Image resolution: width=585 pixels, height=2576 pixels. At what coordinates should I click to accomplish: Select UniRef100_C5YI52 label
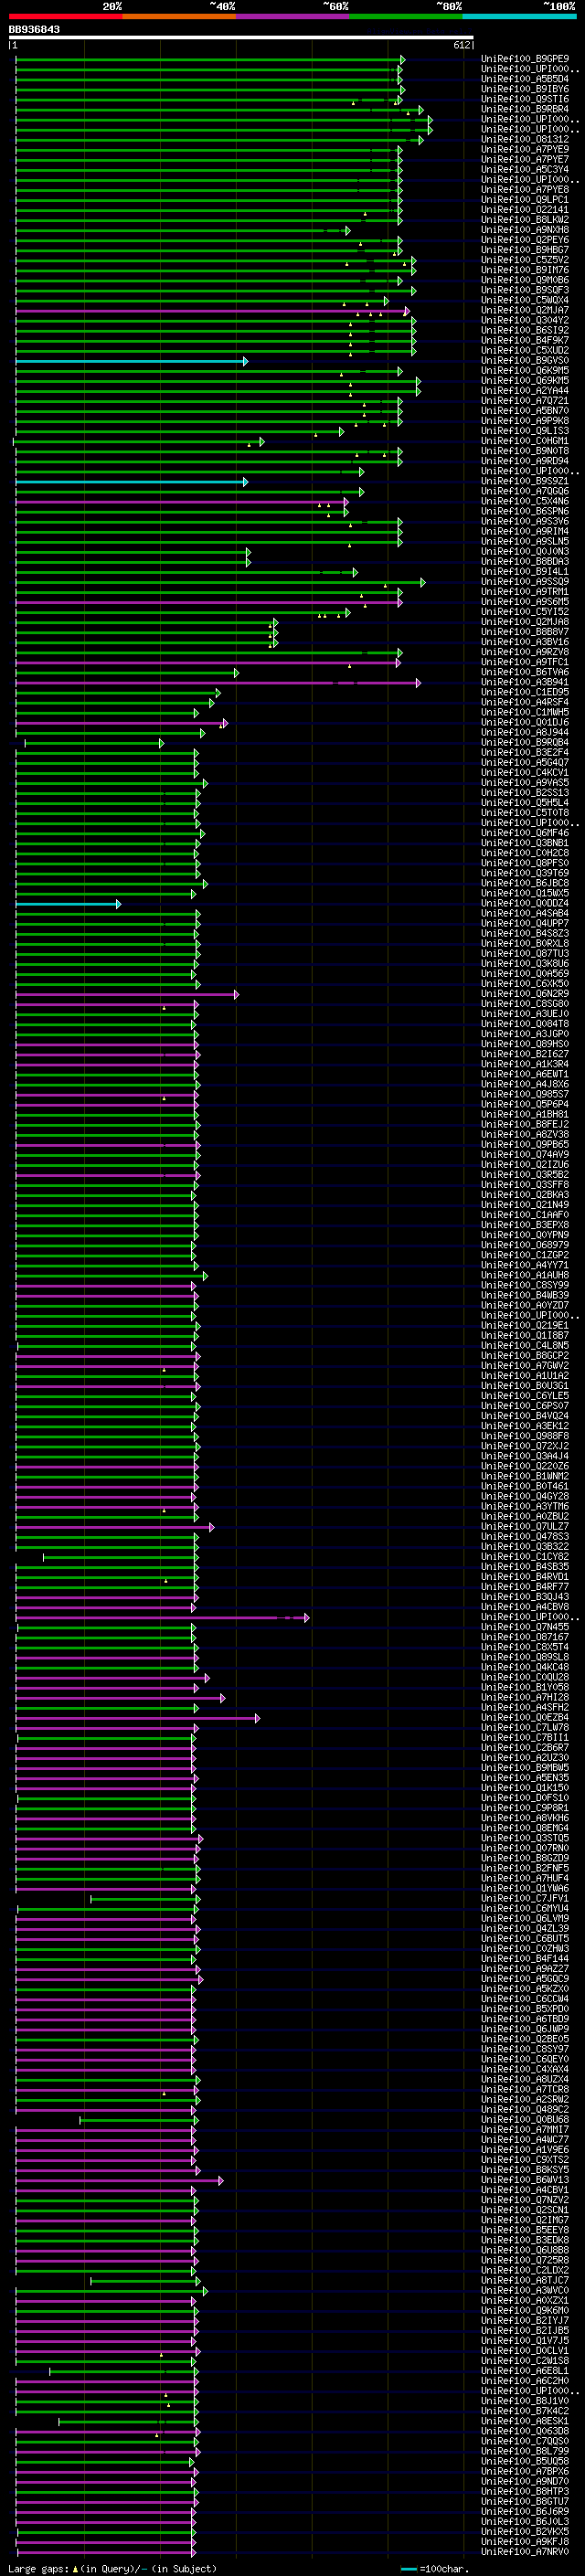tap(525, 612)
